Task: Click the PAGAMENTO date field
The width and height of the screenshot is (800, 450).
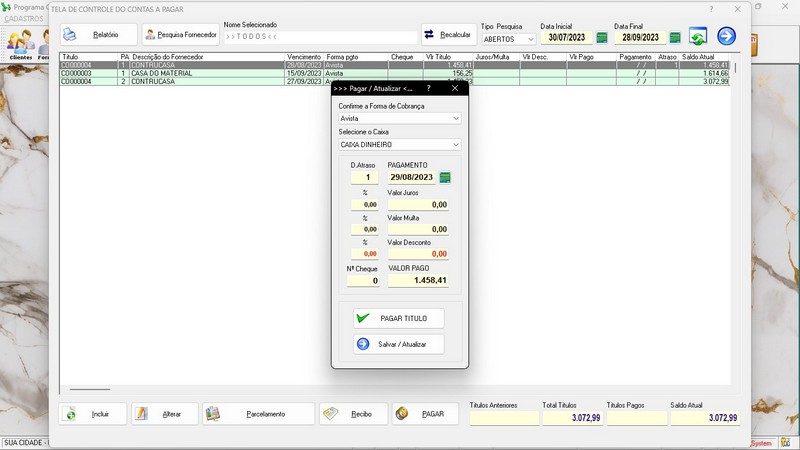Action: pos(411,178)
